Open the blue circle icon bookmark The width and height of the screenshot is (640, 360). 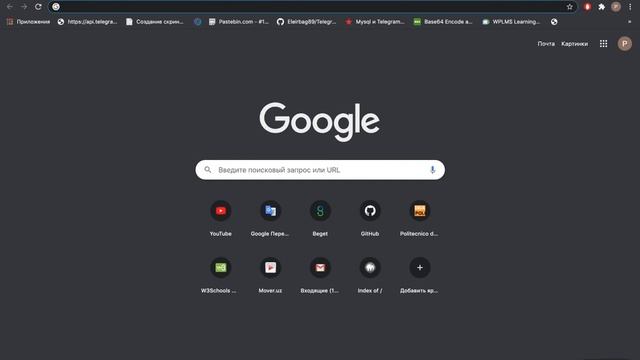198,22
